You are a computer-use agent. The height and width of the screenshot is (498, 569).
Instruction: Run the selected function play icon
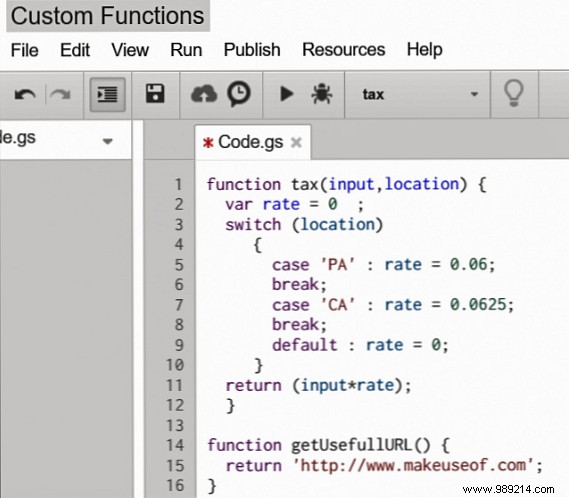(287, 94)
